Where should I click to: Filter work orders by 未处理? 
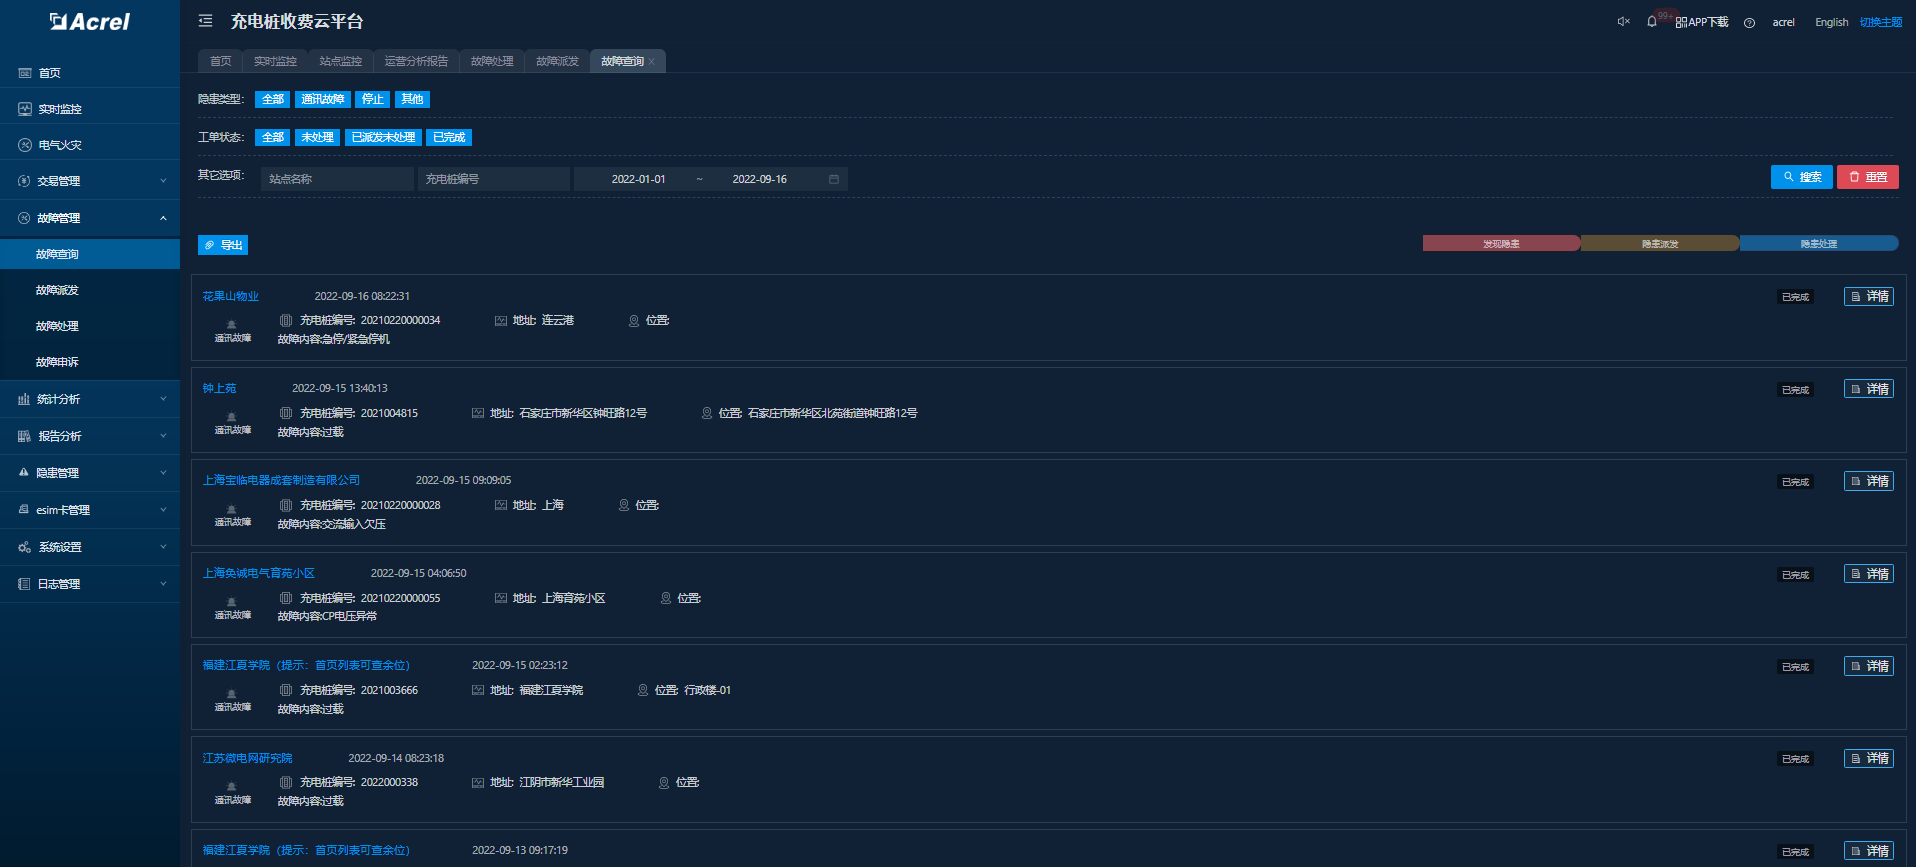click(317, 137)
